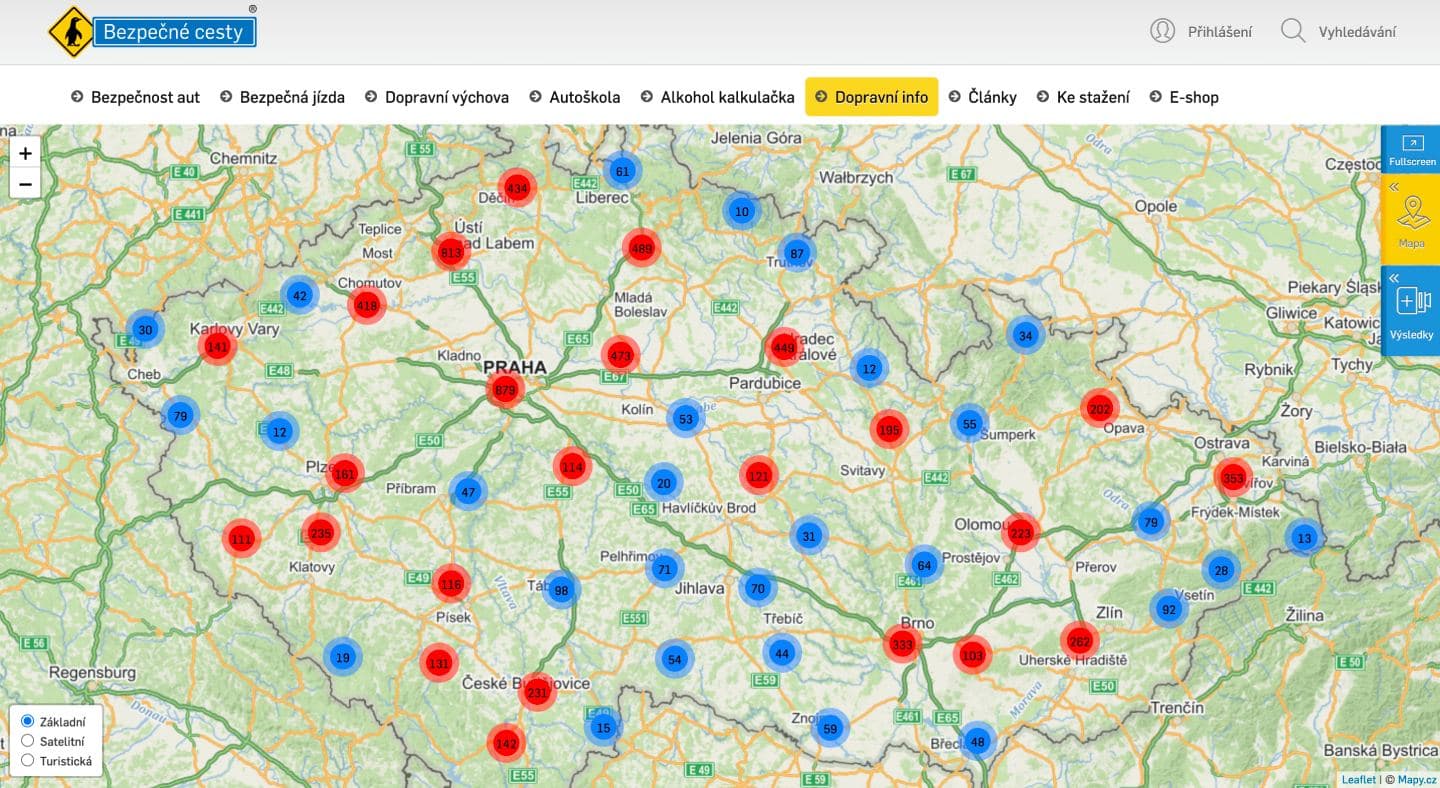Open the Alkohol kalkulačka menu item
This screenshot has width=1440, height=788.
727,97
